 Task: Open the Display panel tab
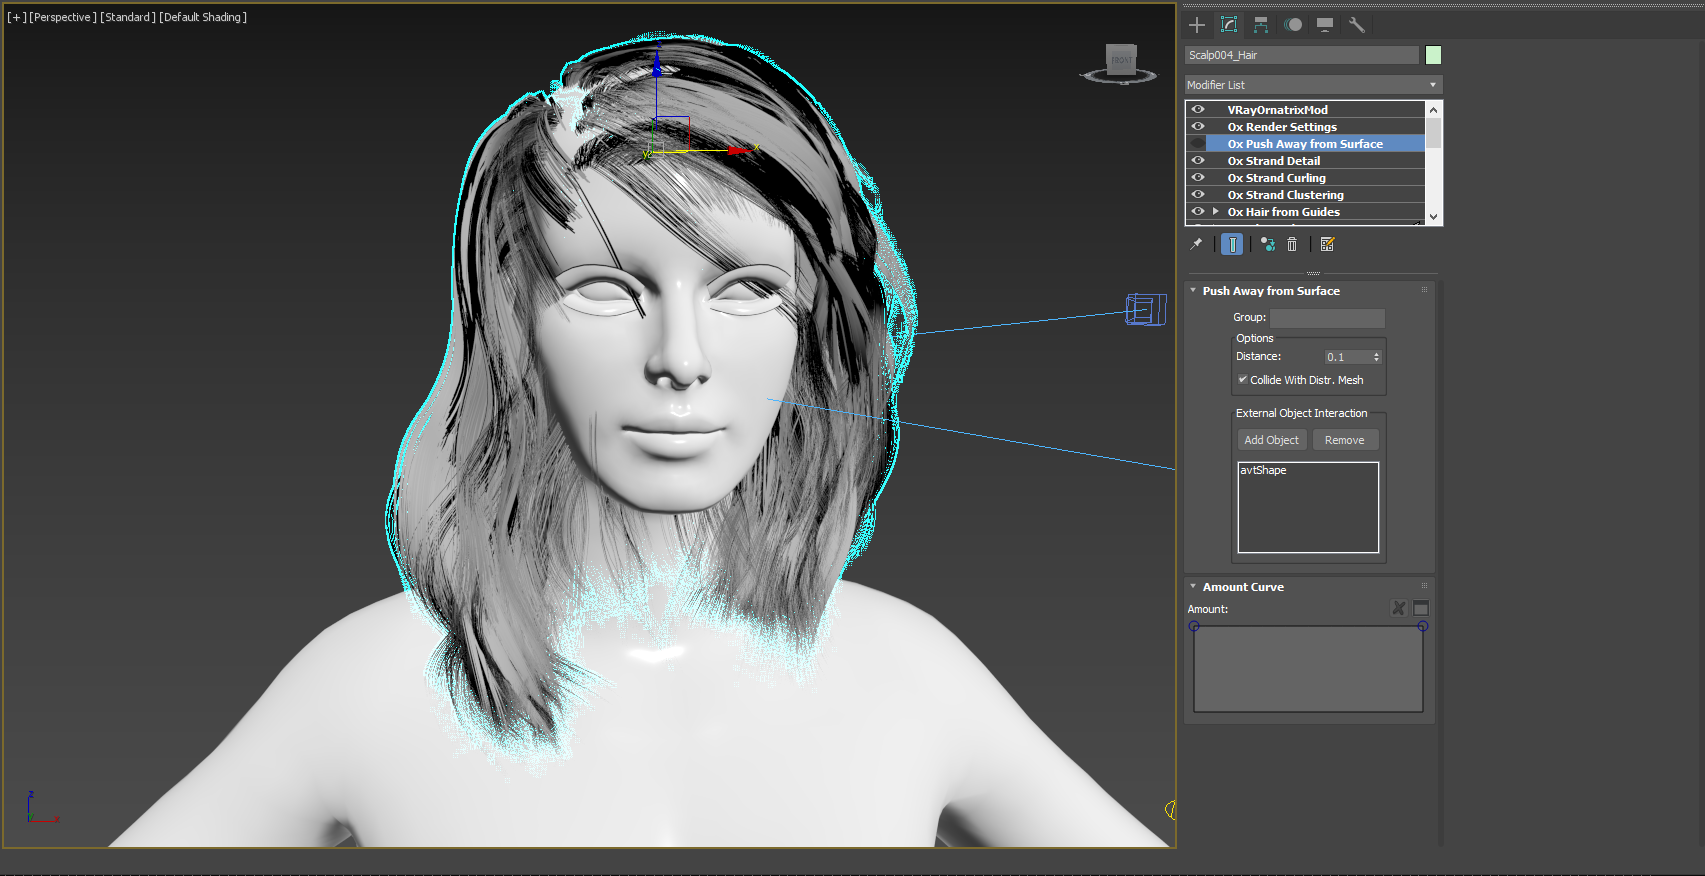point(1325,25)
